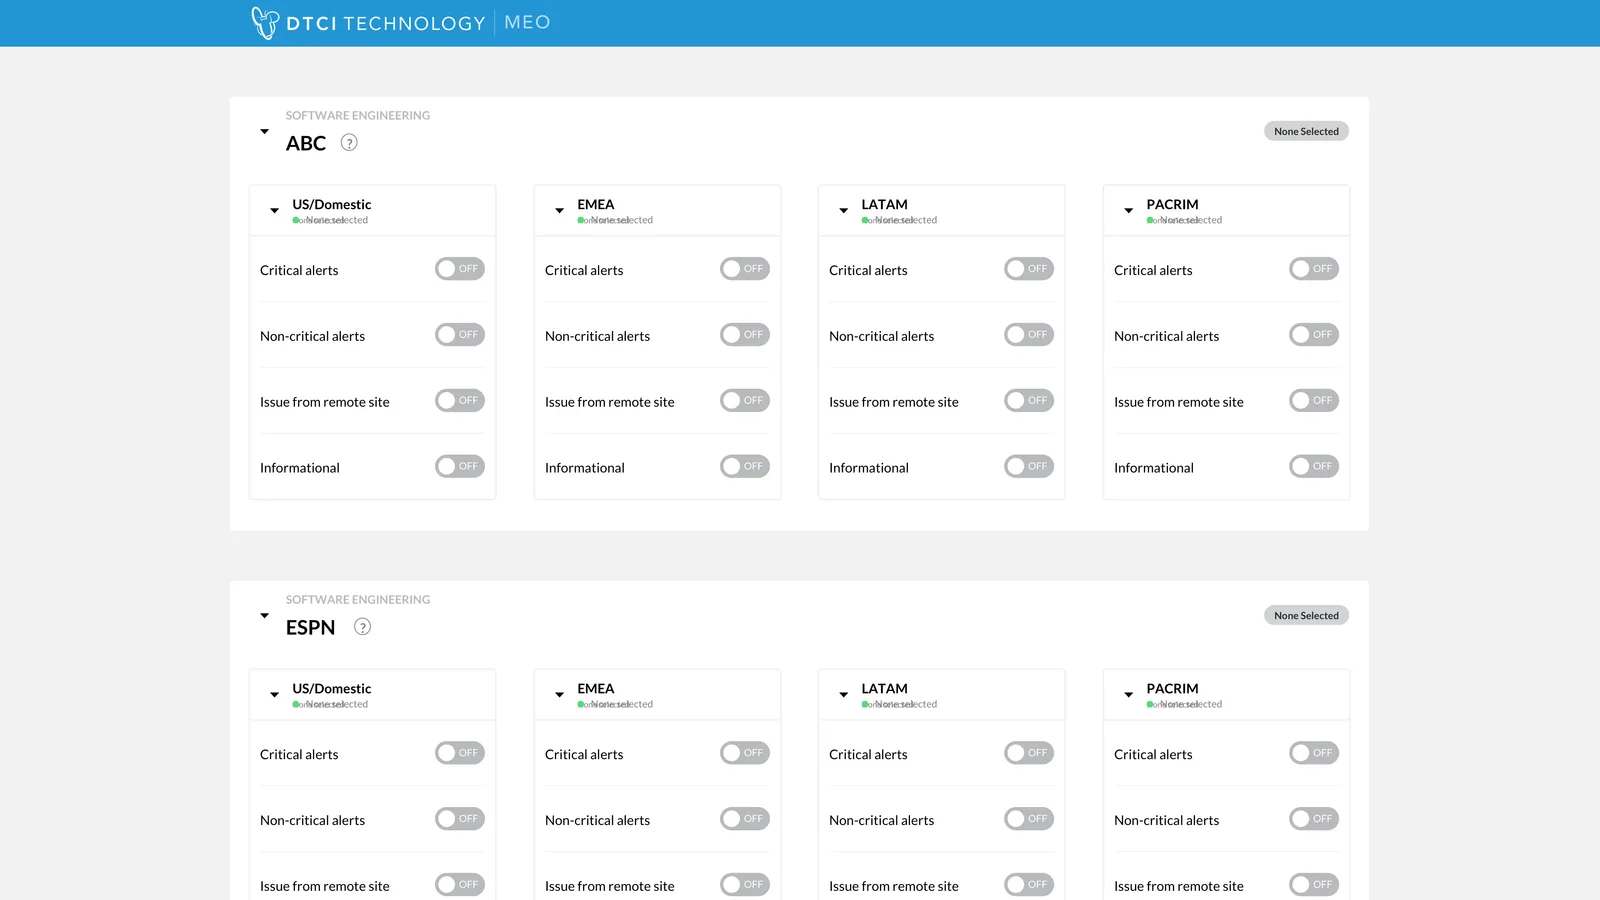Switch on ESPN LATAM Issue from remote site
Viewport: 1600px width, 900px height.
[x=1029, y=885]
